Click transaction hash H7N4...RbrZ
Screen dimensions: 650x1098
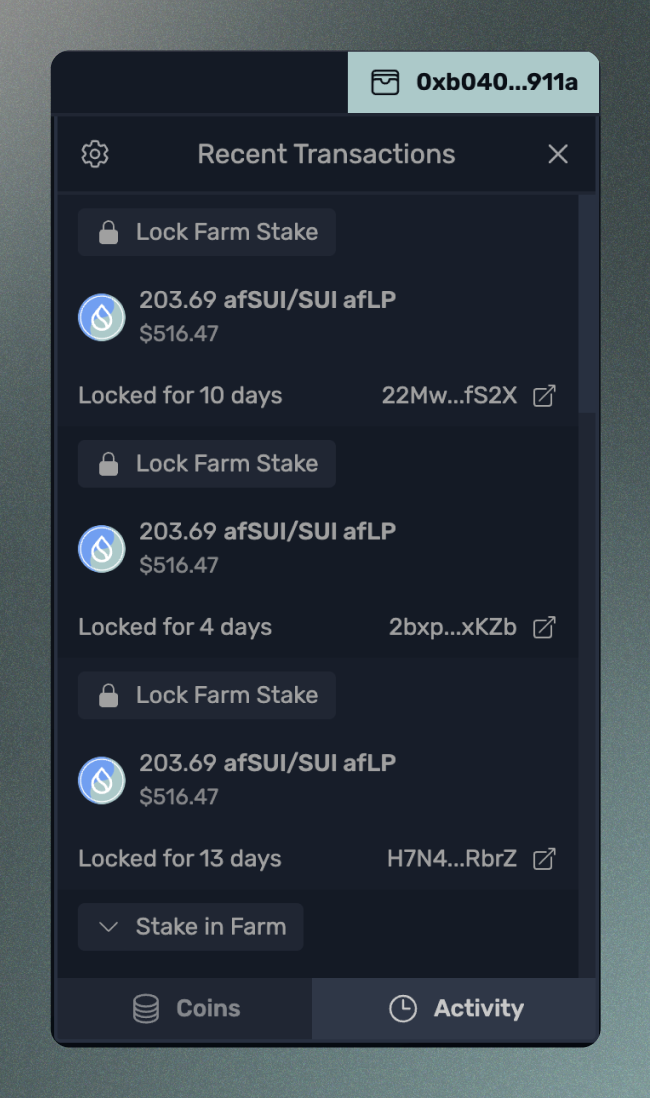(x=451, y=858)
